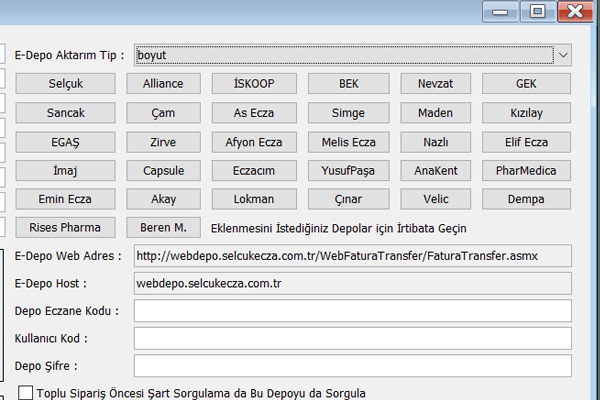This screenshot has height=400, width=600.
Task: Click the Melis Ecza button
Action: click(349, 142)
